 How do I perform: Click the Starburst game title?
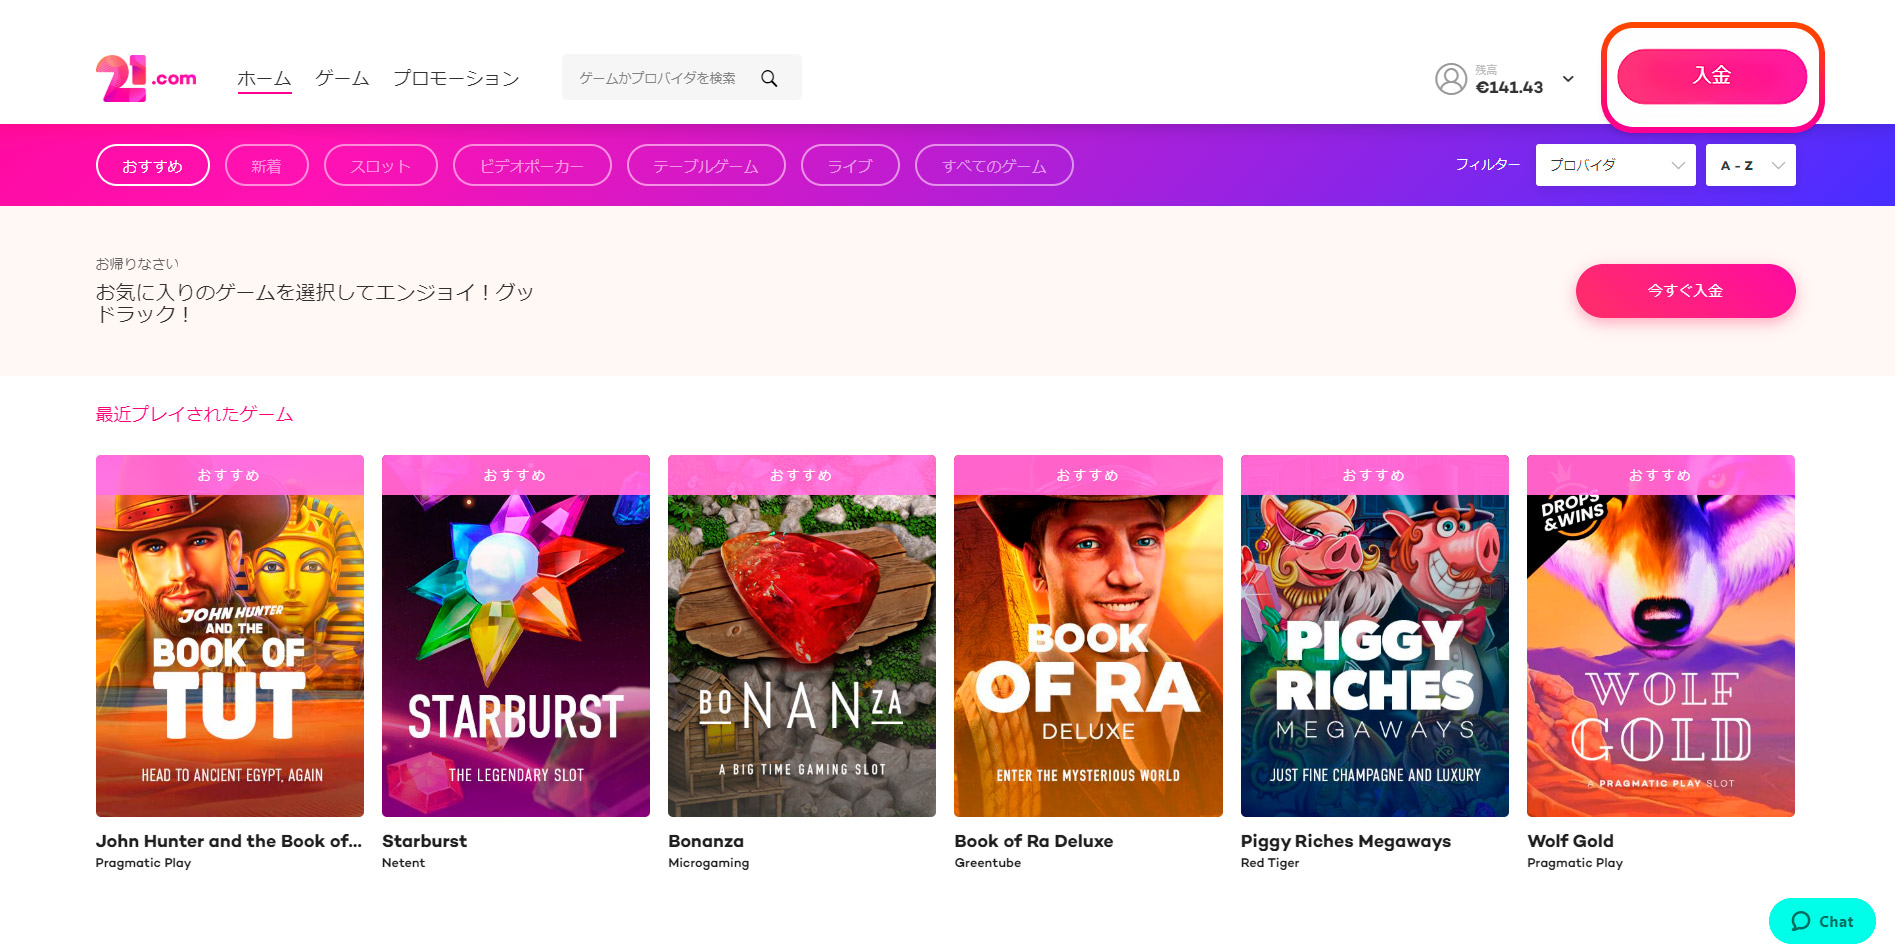coord(424,841)
